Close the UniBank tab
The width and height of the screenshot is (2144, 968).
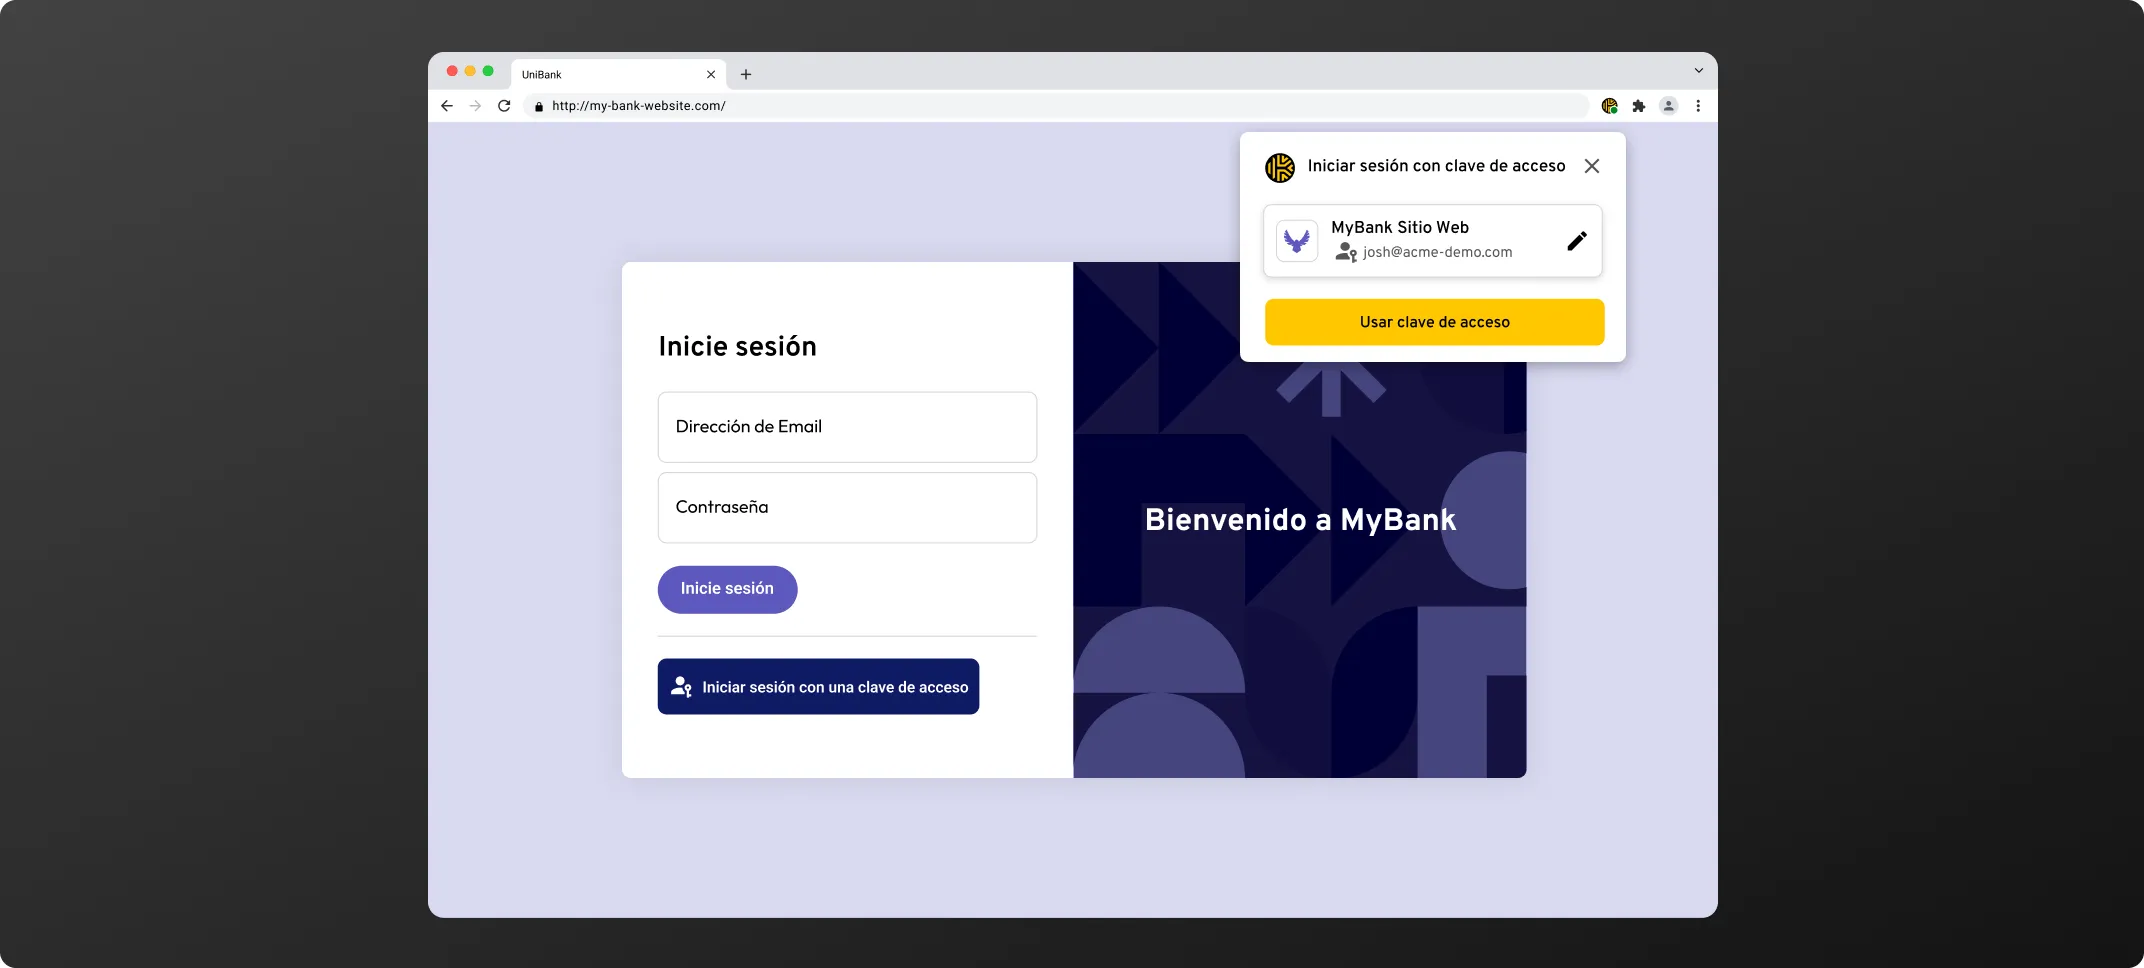[711, 75]
